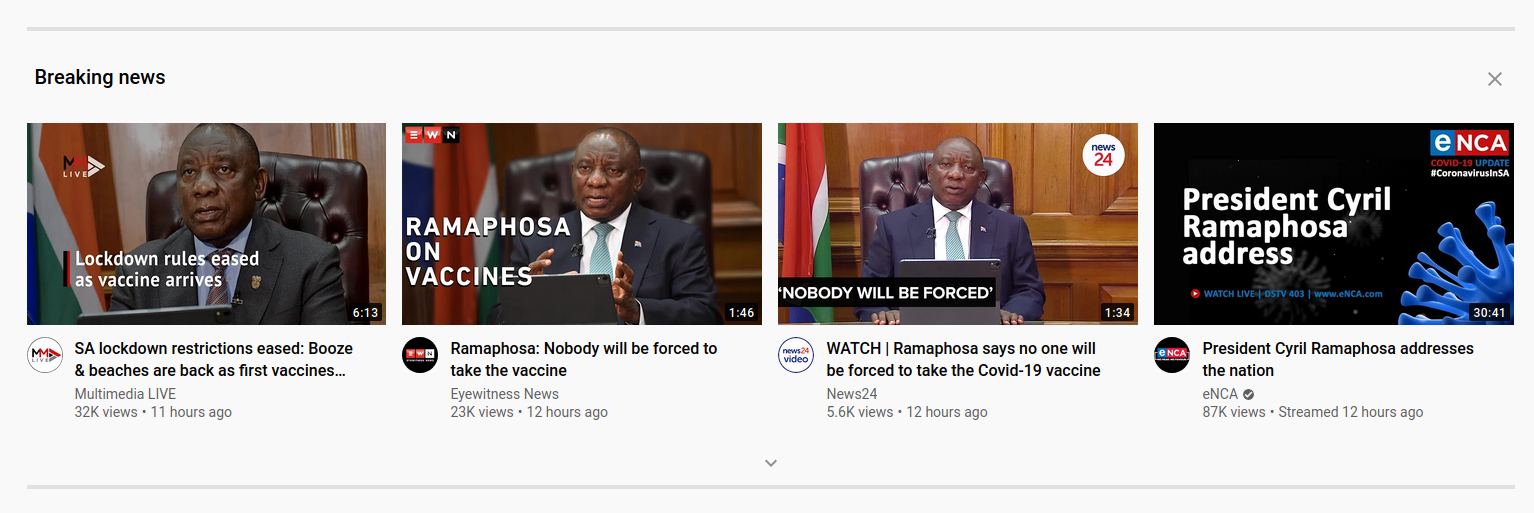1534x513 pixels.
Task: Open 'WATCH | Ramaphosa says no one' title
Action: coord(963,359)
